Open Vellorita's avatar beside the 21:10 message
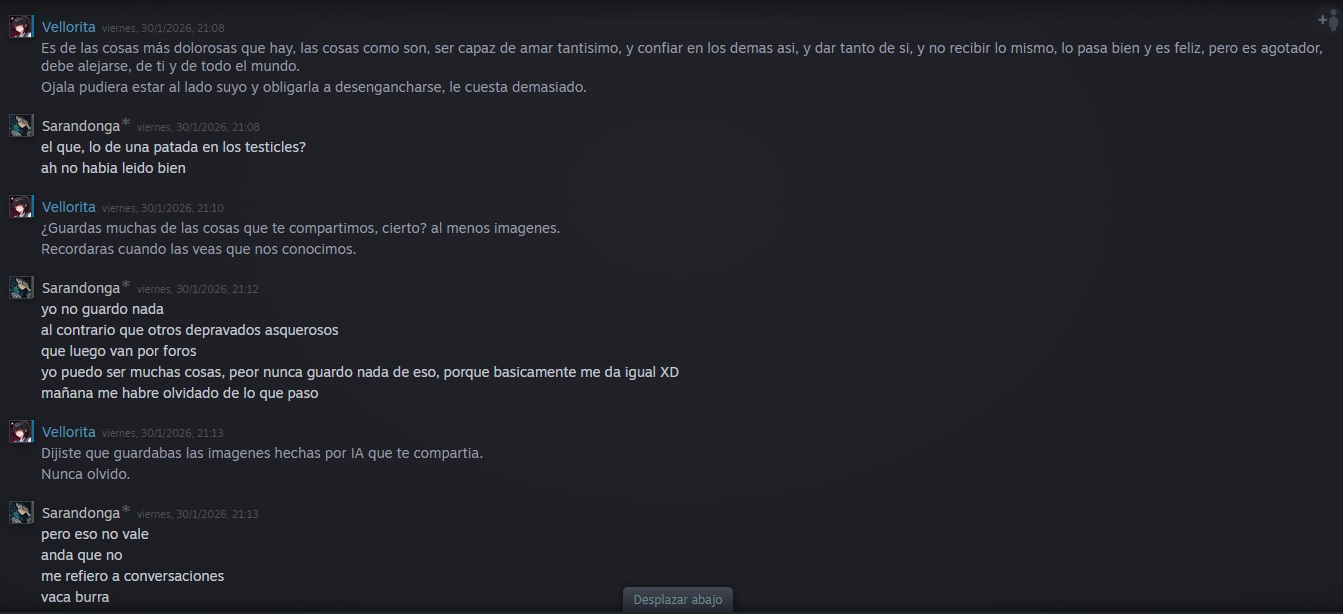The image size is (1343, 614). [21, 207]
